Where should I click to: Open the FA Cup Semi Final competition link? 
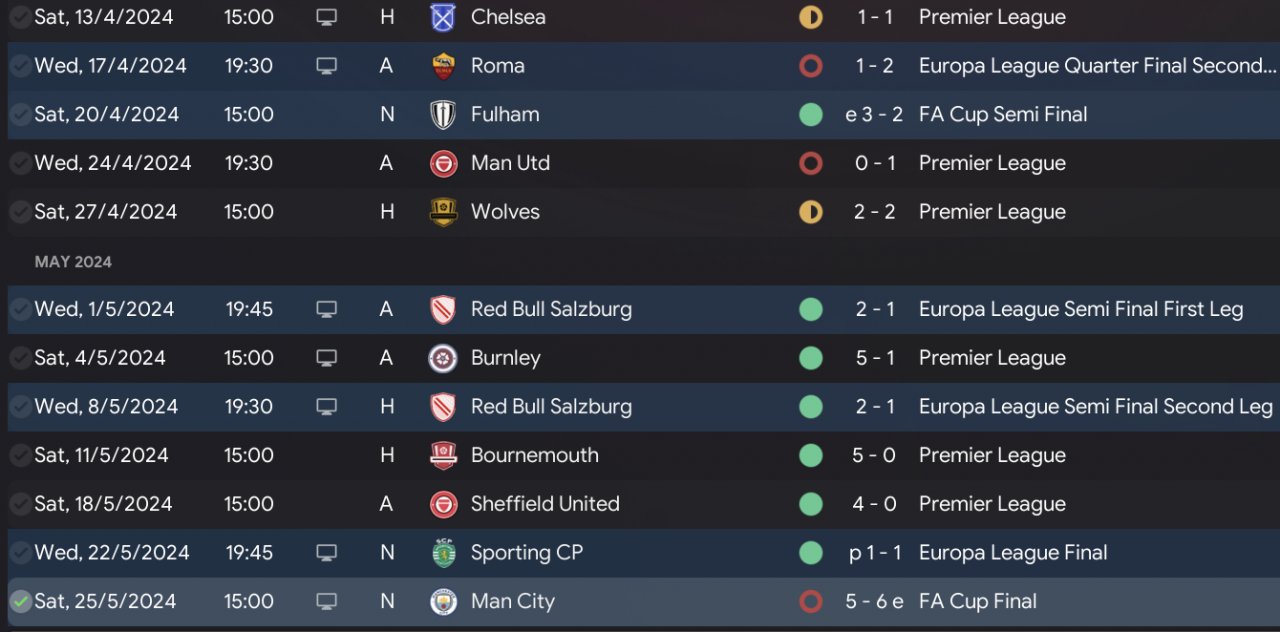tap(1002, 114)
